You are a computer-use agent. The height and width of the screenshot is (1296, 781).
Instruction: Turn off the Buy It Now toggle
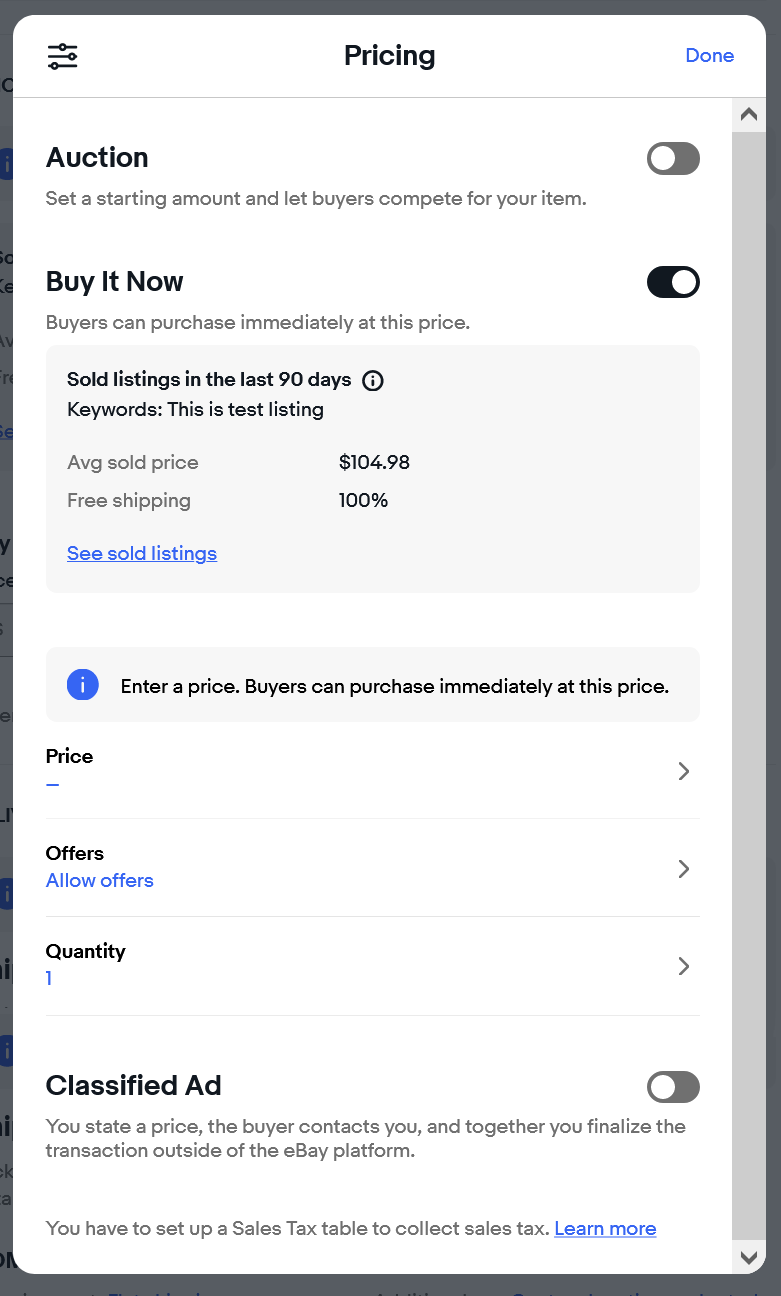tap(673, 282)
